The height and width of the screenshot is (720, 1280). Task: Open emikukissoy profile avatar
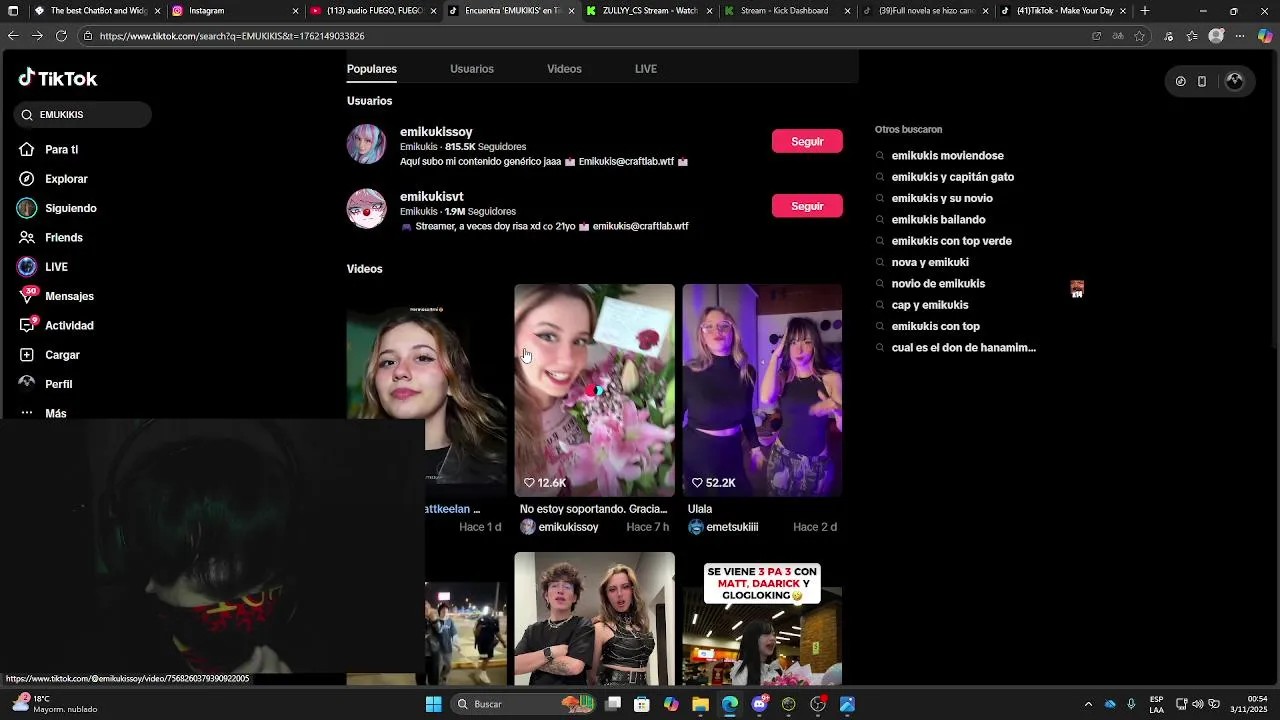(366, 144)
